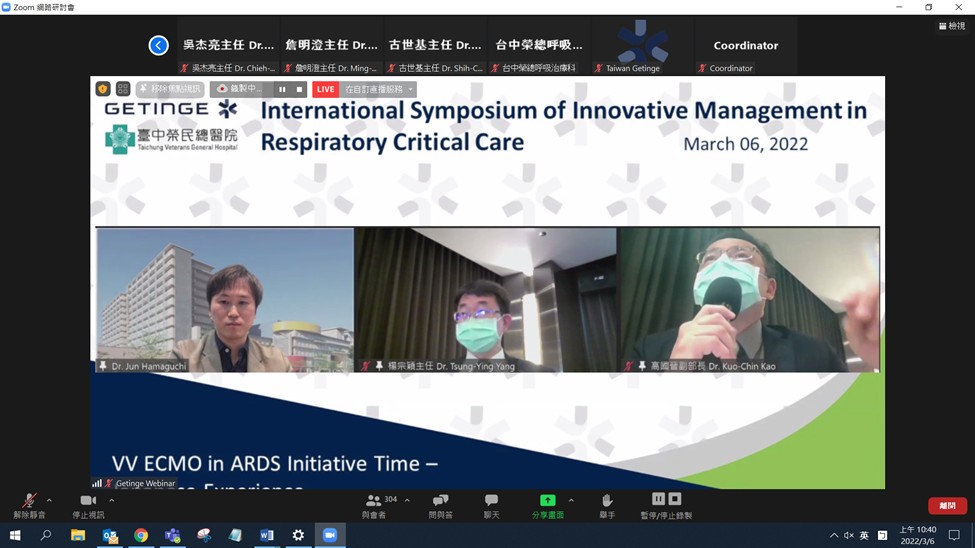The width and height of the screenshot is (975, 548).
Task: Open the Windows notification center
Action: coord(954,535)
